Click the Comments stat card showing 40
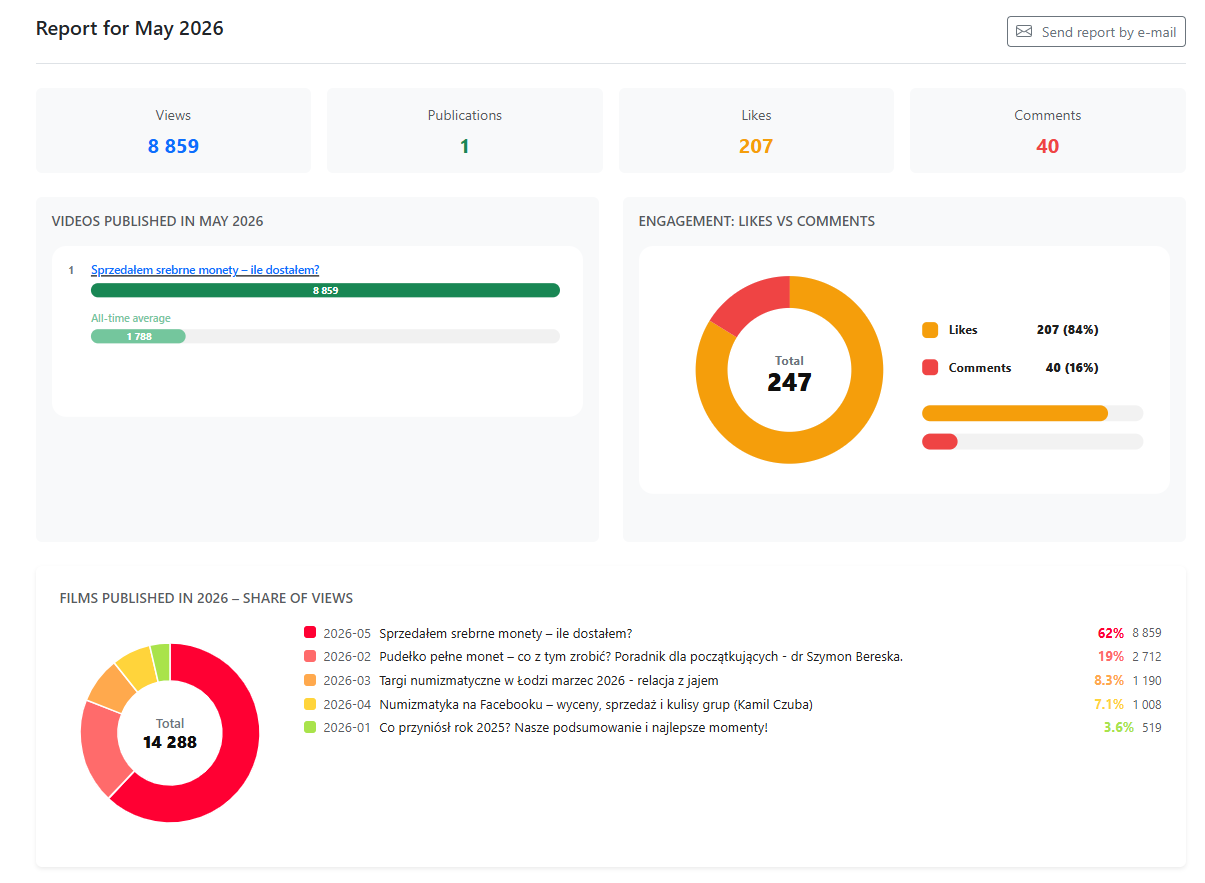Screen dimensions: 1205x883 1048,130
